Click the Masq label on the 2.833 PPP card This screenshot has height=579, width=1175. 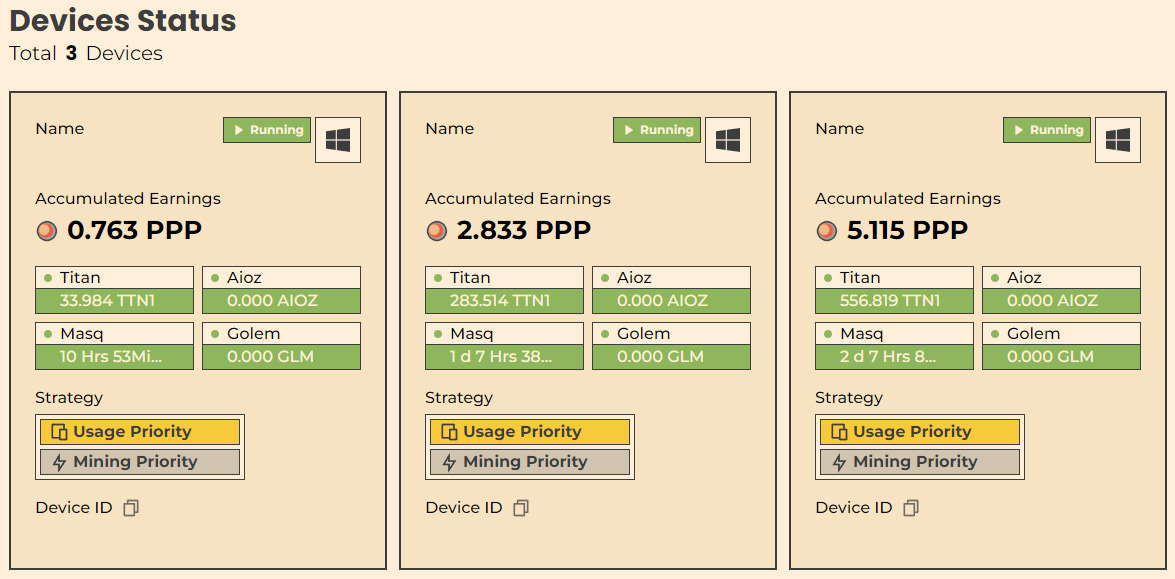point(471,334)
